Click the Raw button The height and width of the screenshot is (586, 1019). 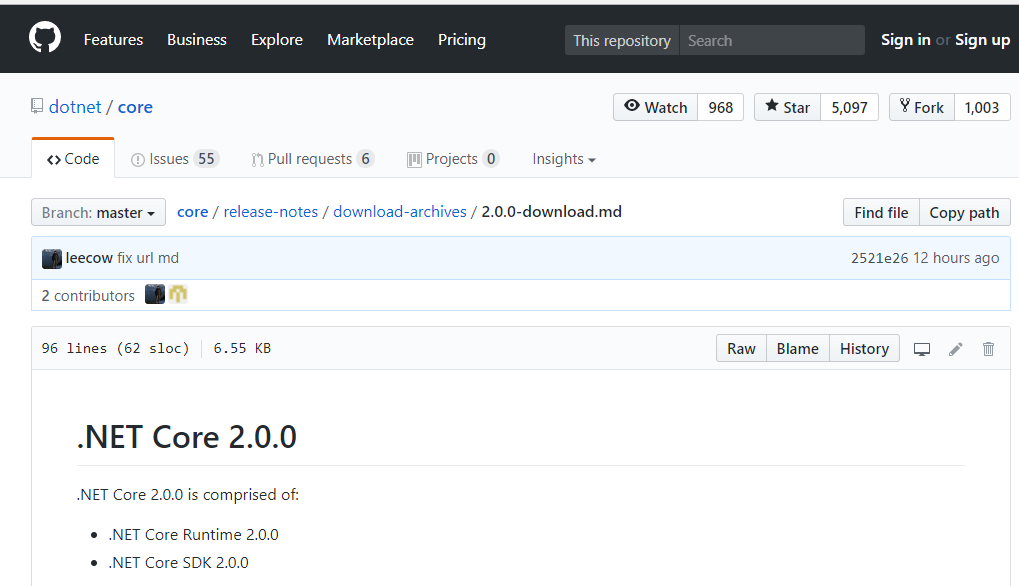tap(740, 348)
